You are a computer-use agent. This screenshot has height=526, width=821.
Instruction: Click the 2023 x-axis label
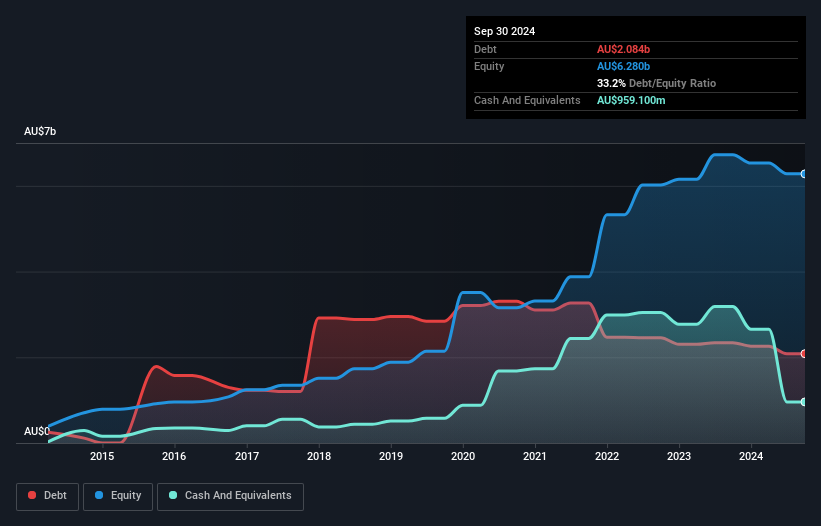tap(679, 456)
